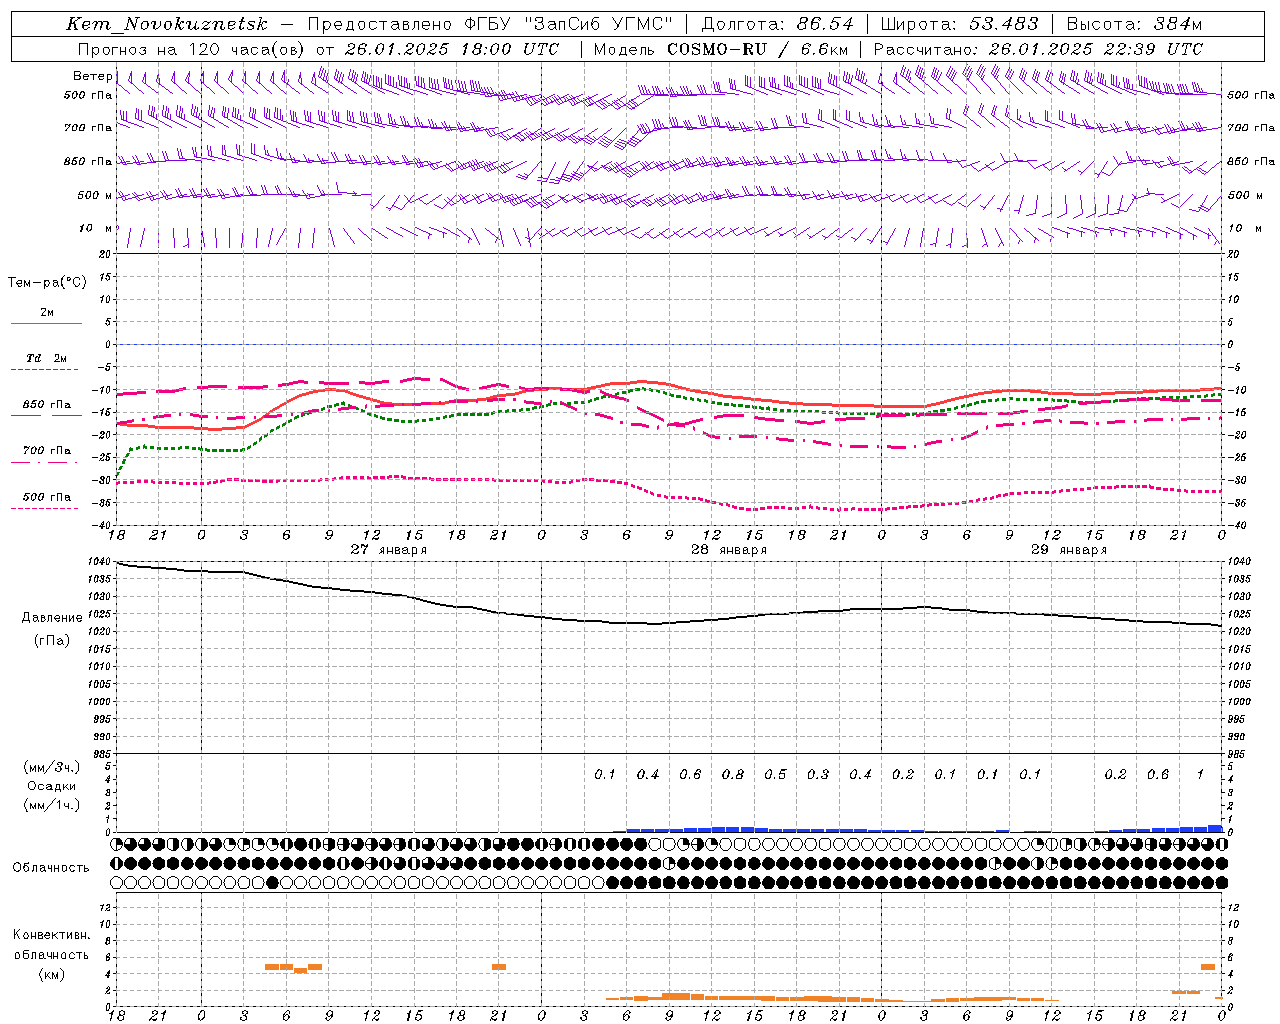The image size is (1280, 1024).
Task: Click the 10 м wind level label on left
Action: (x=96, y=228)
